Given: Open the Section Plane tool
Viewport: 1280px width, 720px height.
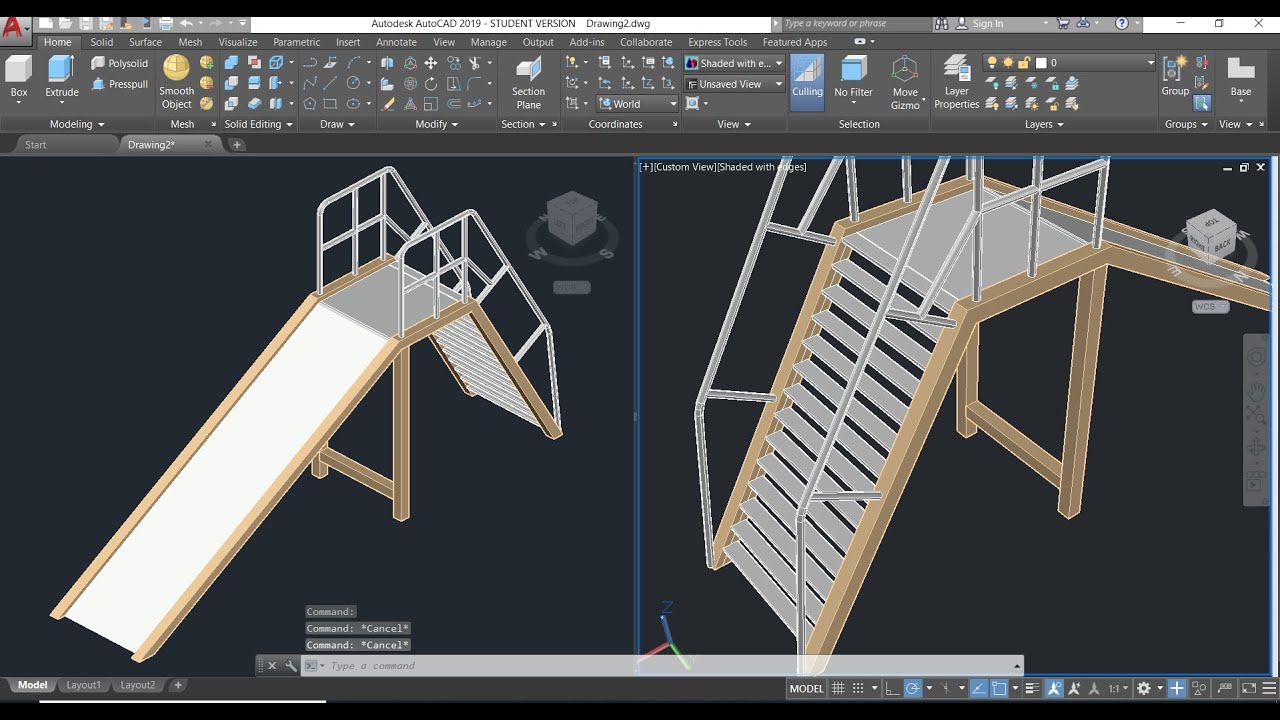Looking at the screenshot, I should (528, 83).
